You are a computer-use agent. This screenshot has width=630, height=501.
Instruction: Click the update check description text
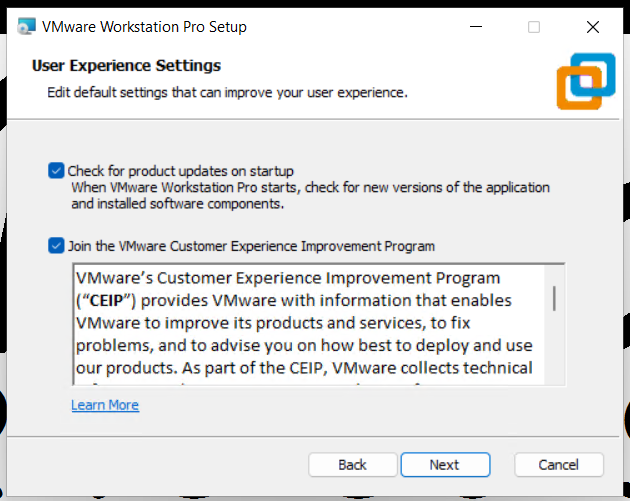click(310, 195)
